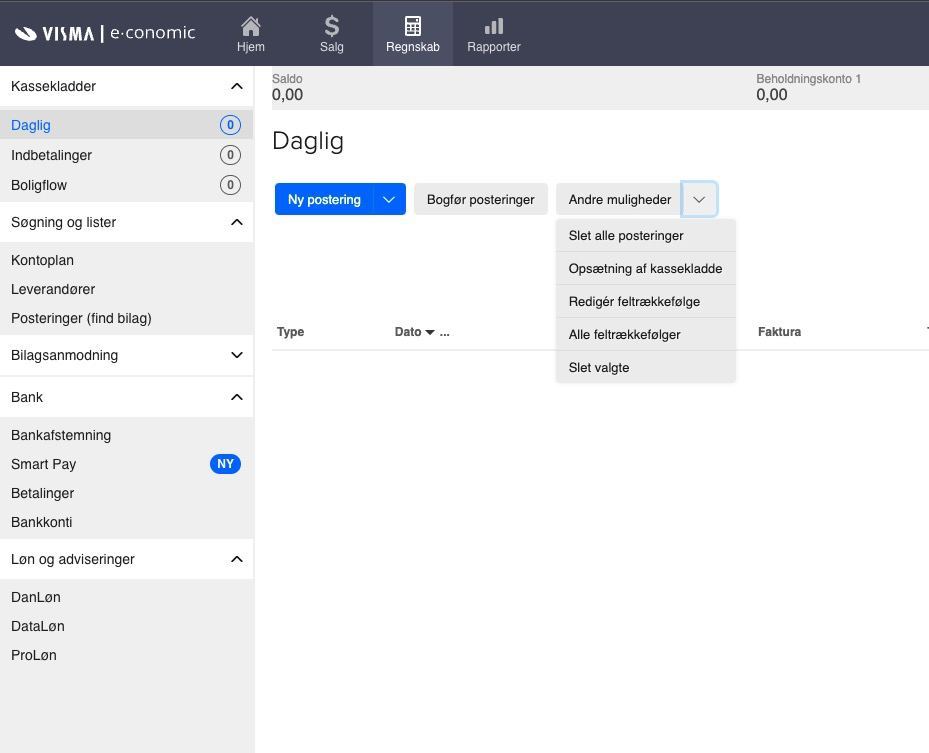929x753 pixels.
Task: Expand the Bilagsanmodning section
Action: pyautogui.click(x=236, y=355)
